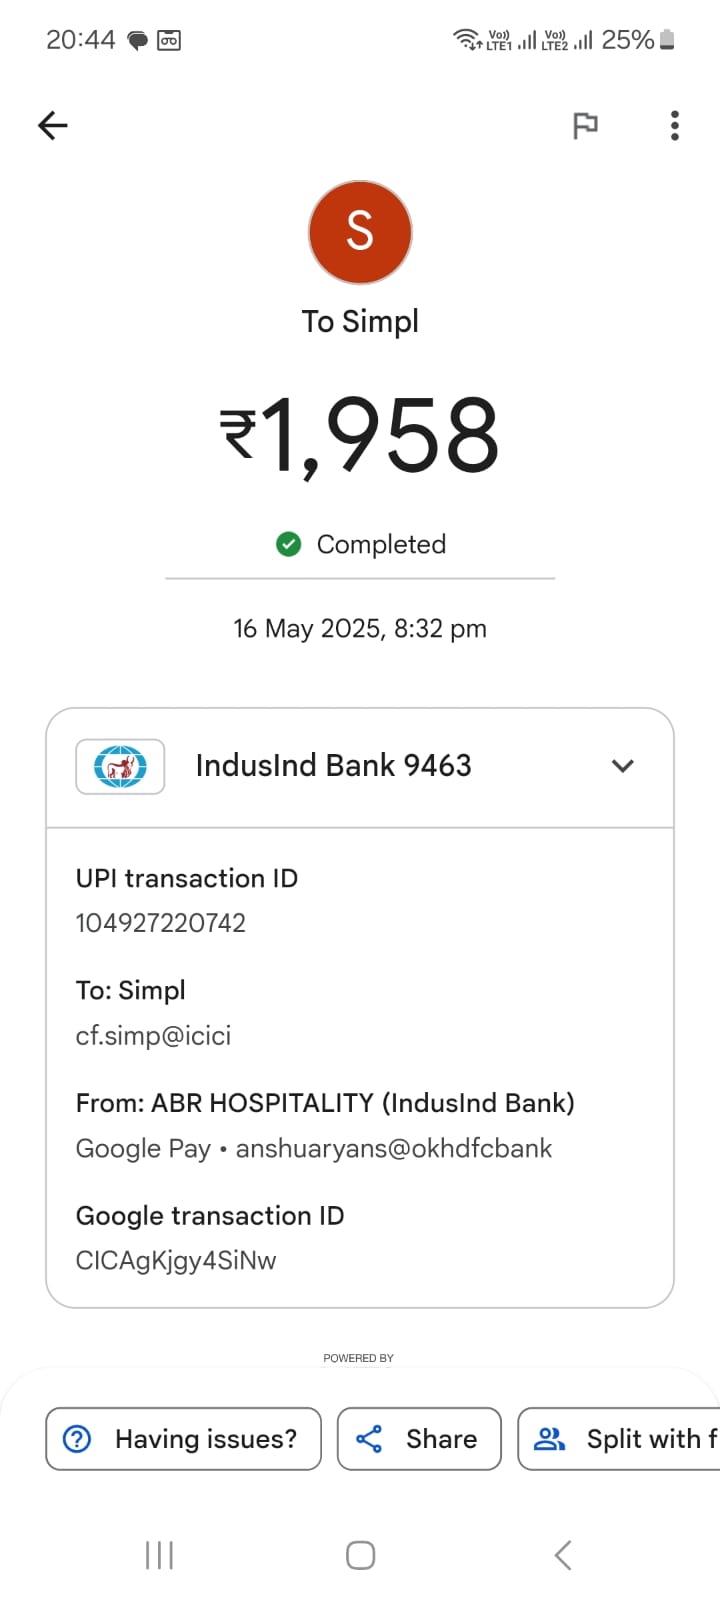Expand the IndusInd Bank 9463 chevron
The image size is (720, 1600).
click(623, 766)
